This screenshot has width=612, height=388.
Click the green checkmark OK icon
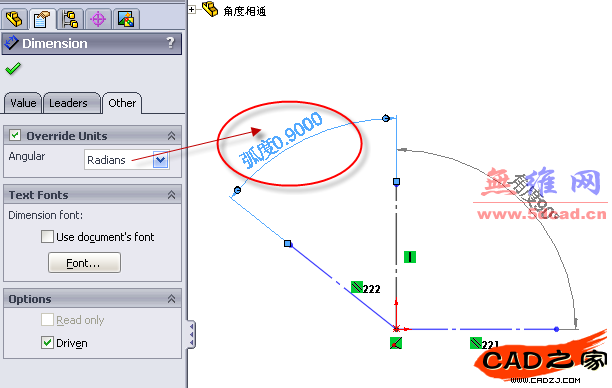tap(13, 69)
